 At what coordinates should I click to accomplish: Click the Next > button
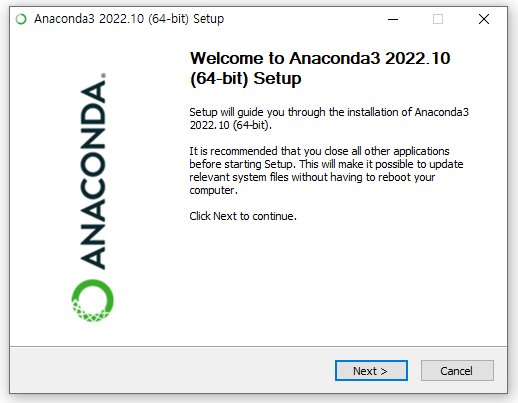coord(371,370)
